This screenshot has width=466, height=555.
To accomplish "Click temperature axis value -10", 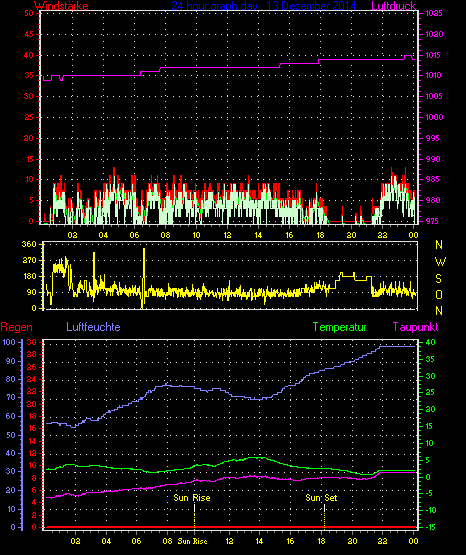I will click(430, 510).
